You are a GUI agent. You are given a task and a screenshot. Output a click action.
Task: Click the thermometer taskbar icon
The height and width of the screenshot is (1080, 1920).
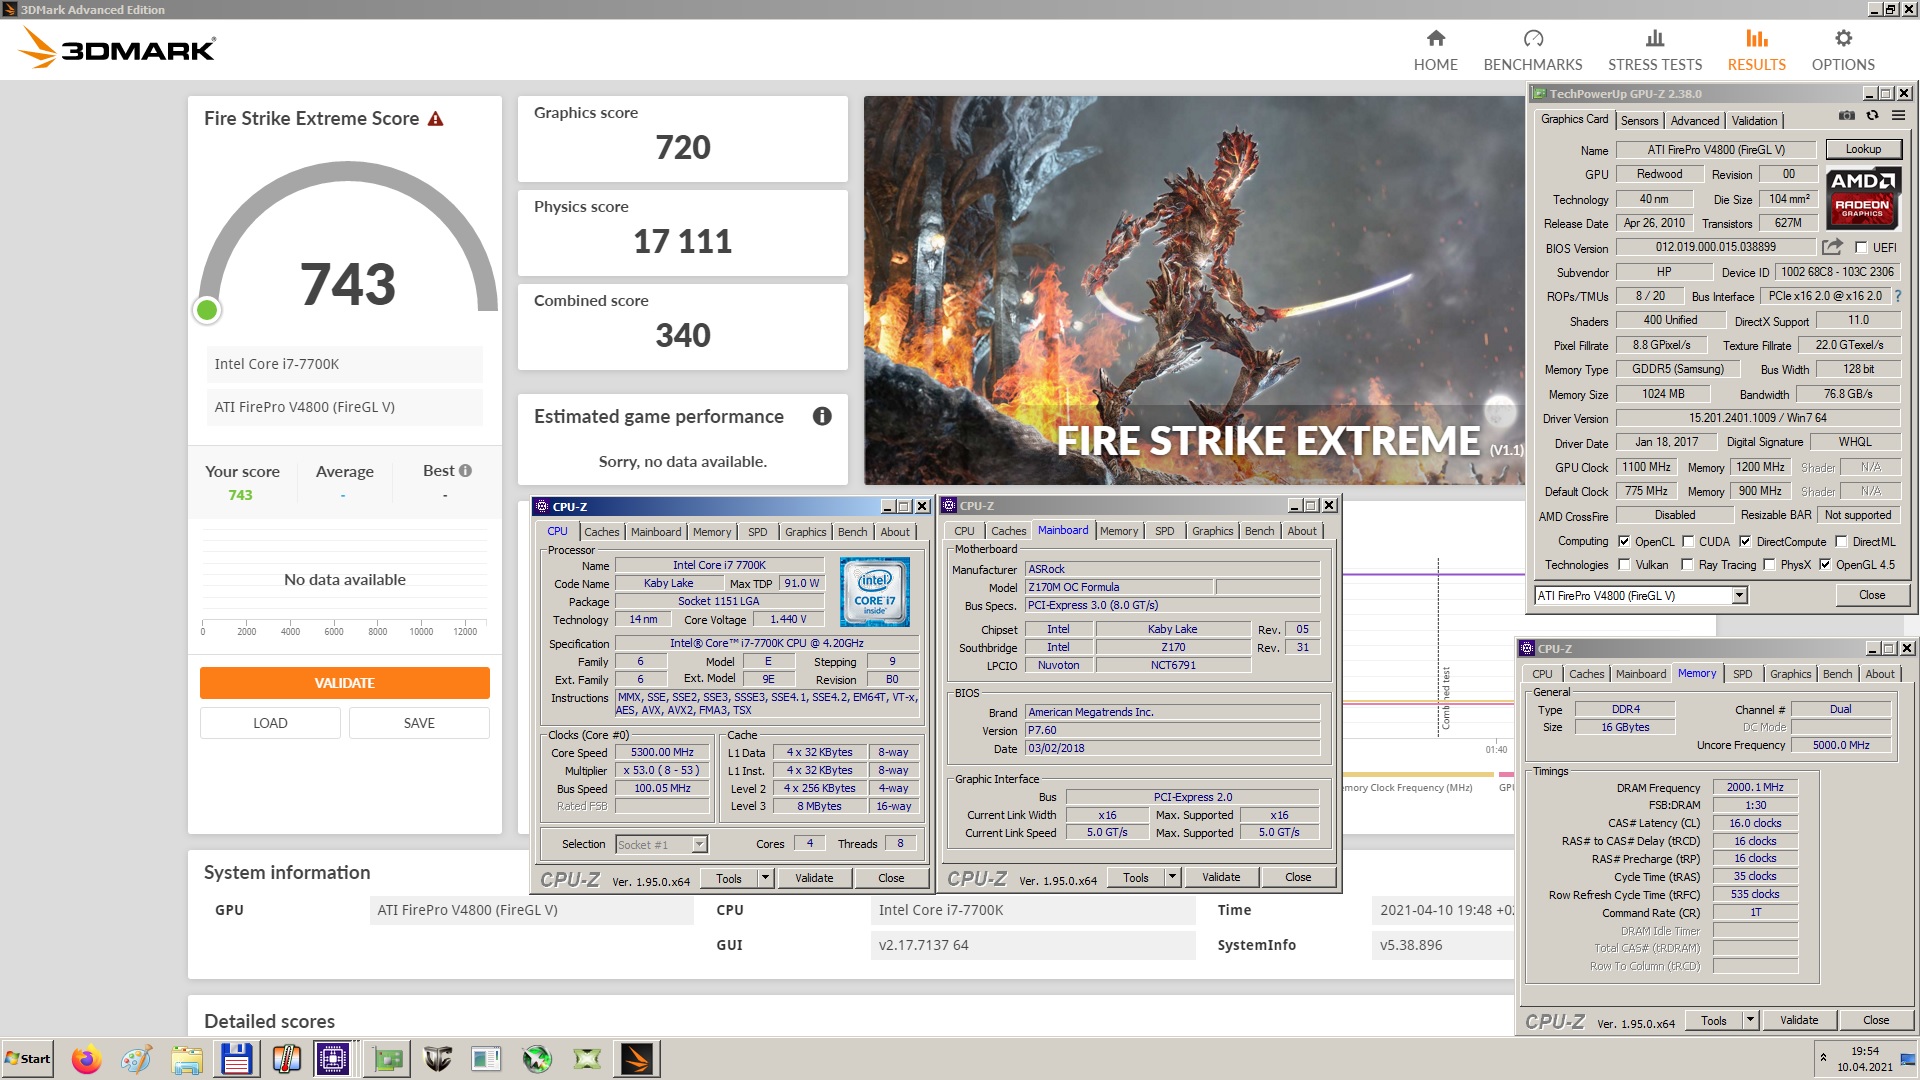pos(286,1059)
